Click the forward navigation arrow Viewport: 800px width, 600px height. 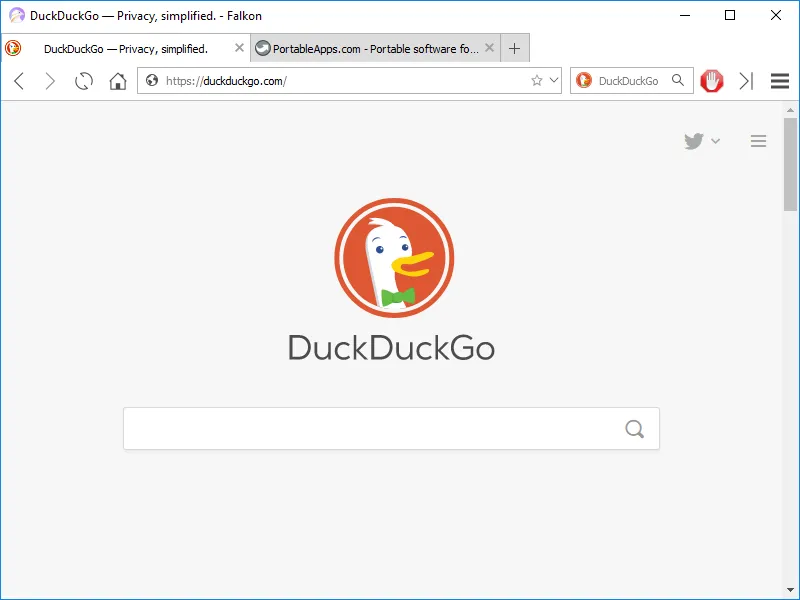50,81
